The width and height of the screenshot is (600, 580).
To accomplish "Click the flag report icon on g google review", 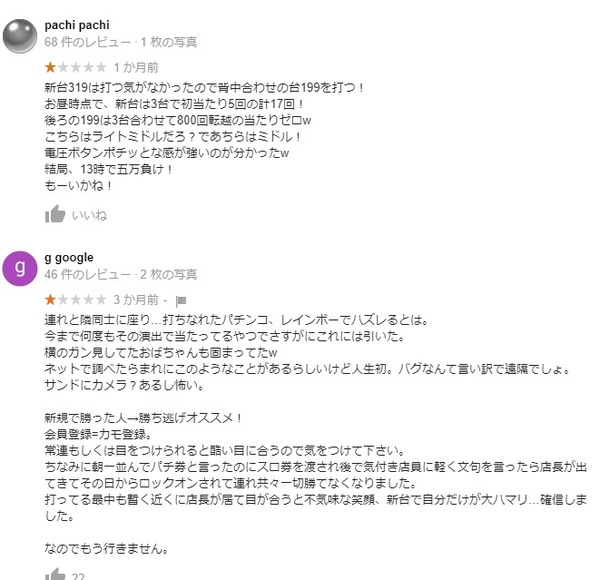I will point(181,301).
